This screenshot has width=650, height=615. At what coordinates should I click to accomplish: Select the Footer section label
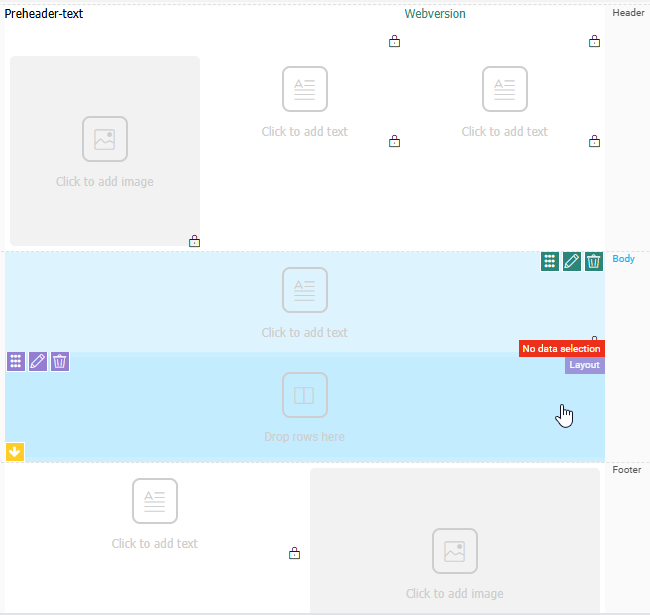coord(627,470)
